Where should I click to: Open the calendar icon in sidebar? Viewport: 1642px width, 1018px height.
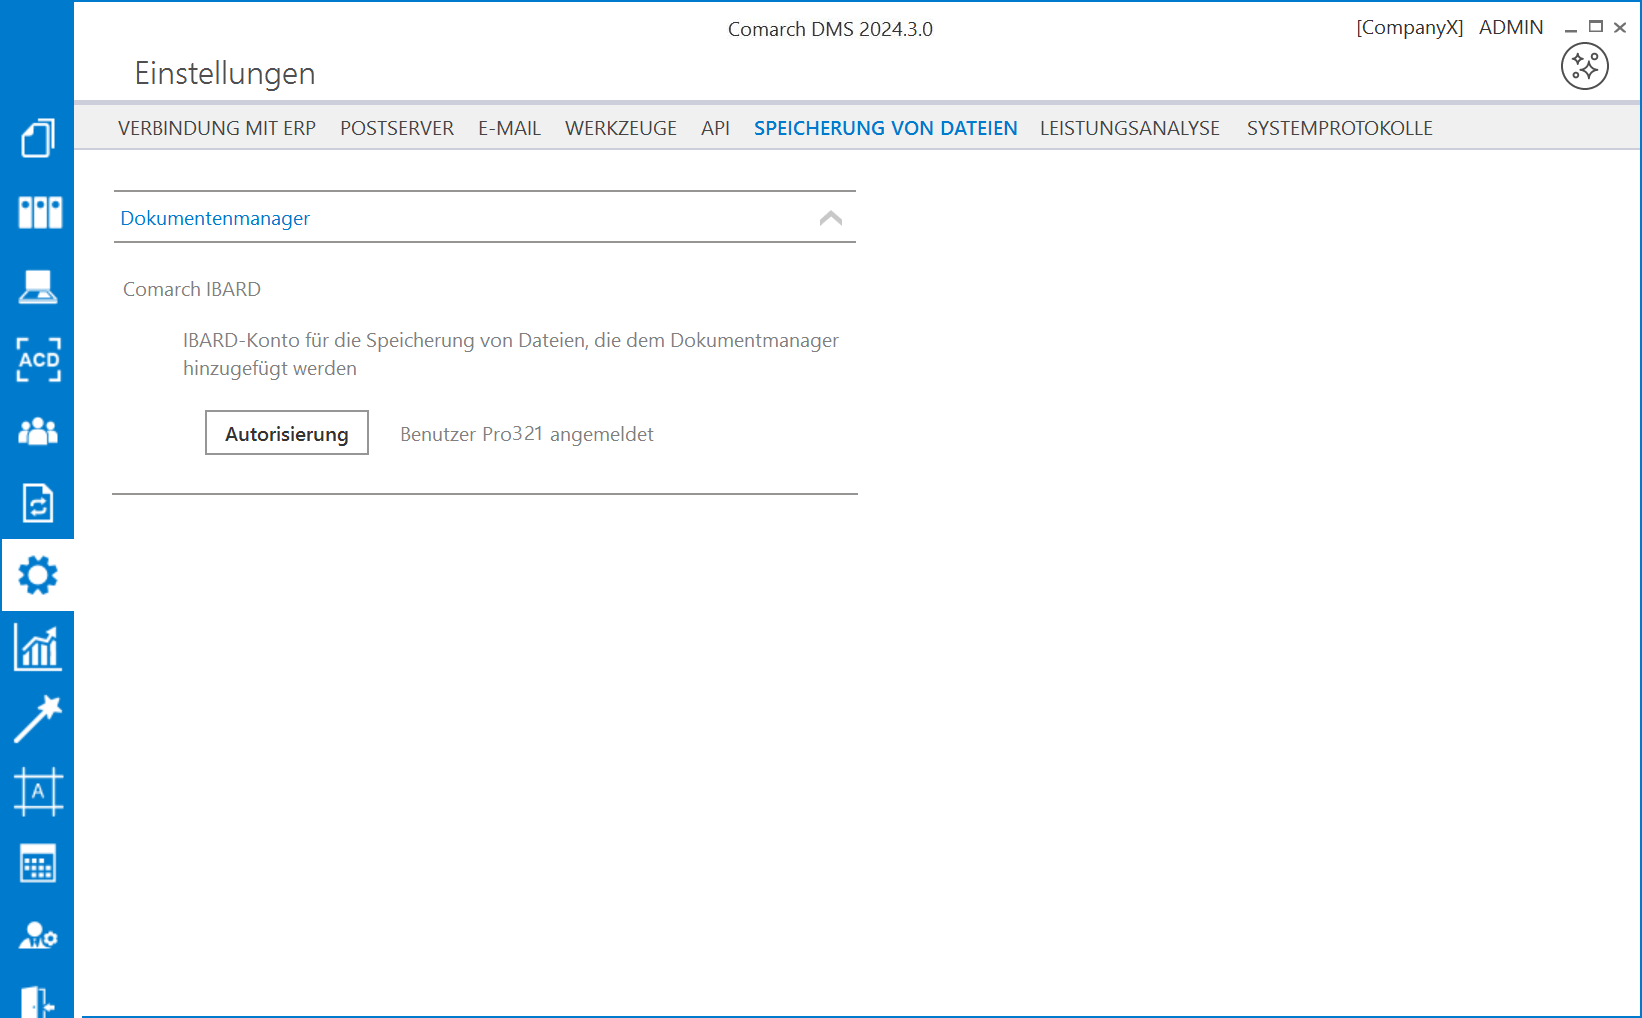[38, 864]
